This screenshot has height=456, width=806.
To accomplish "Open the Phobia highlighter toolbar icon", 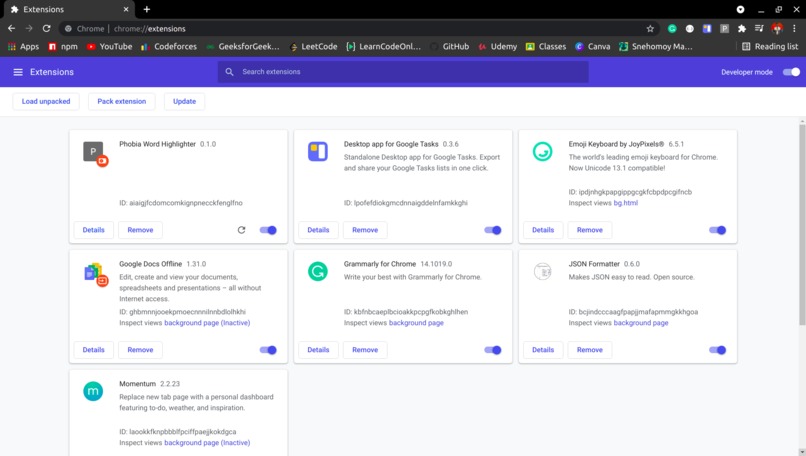I will [724, 29].
